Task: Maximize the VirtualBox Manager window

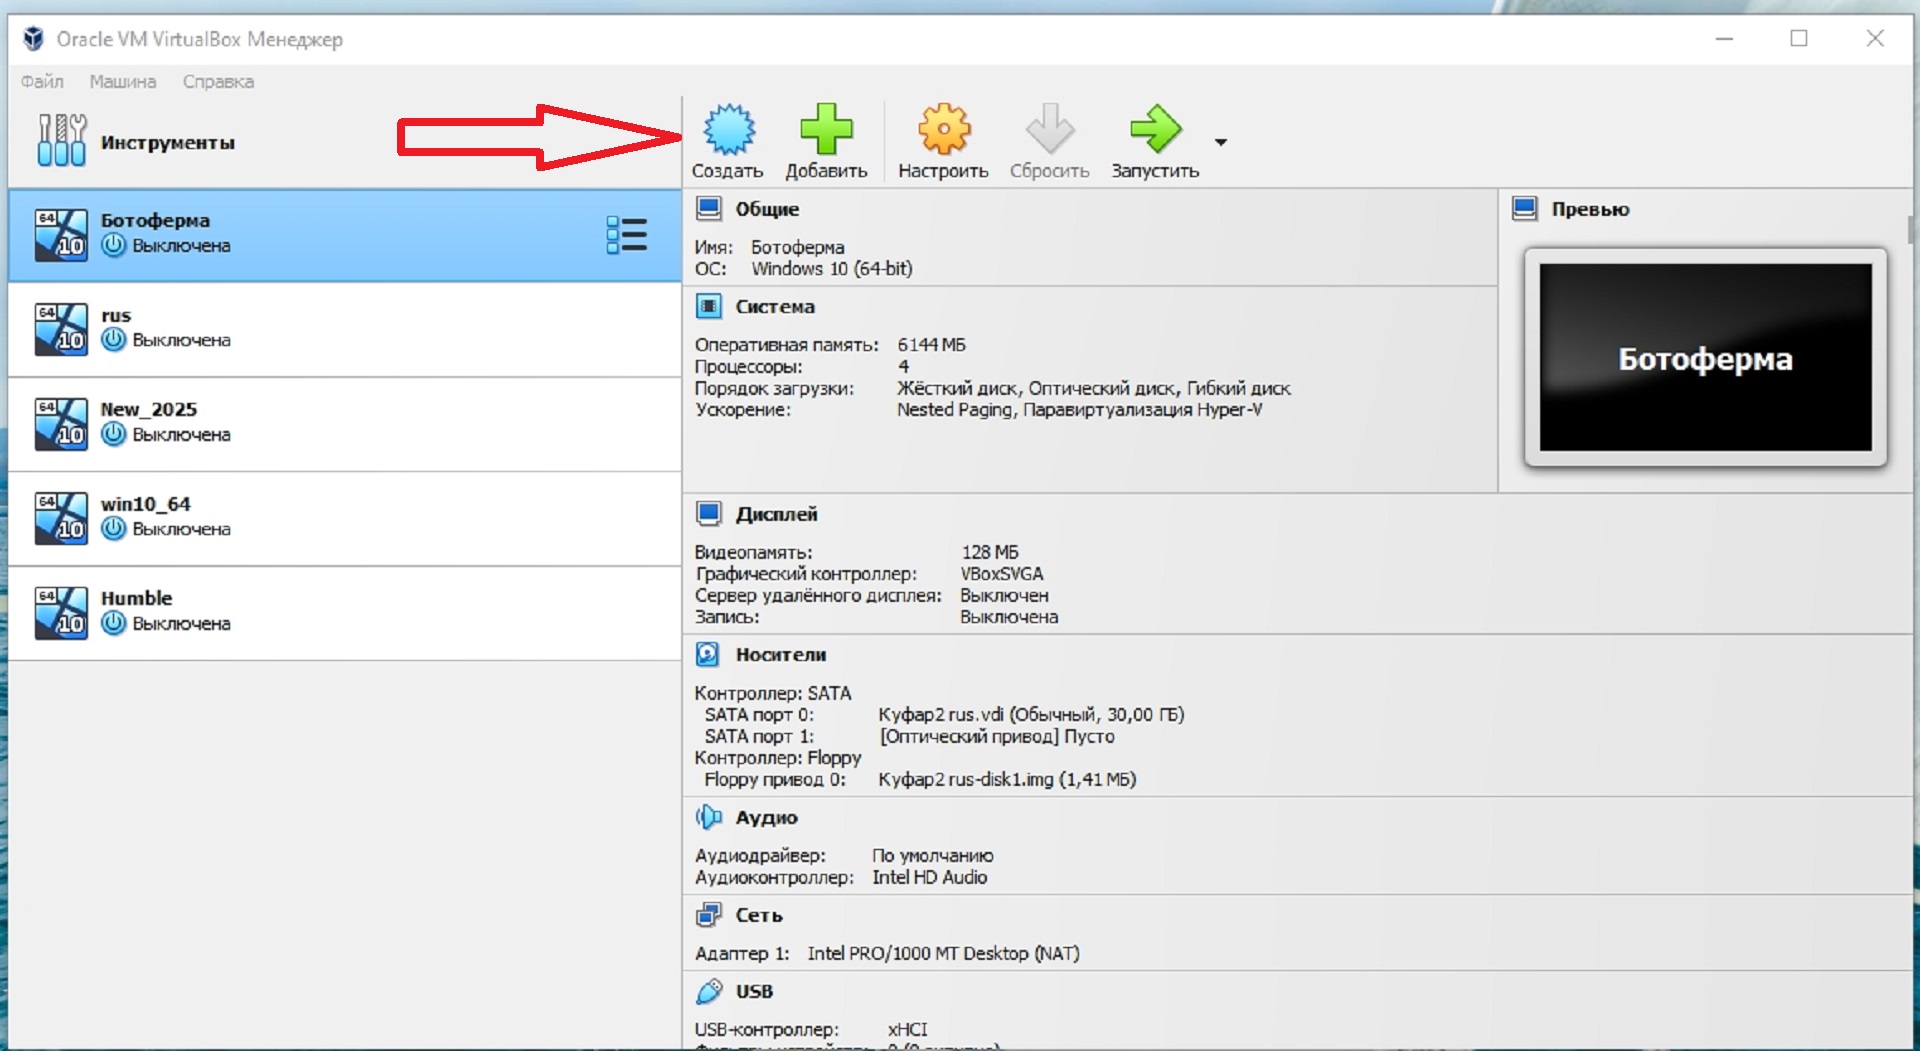Action: click(x=1799, y=38)
